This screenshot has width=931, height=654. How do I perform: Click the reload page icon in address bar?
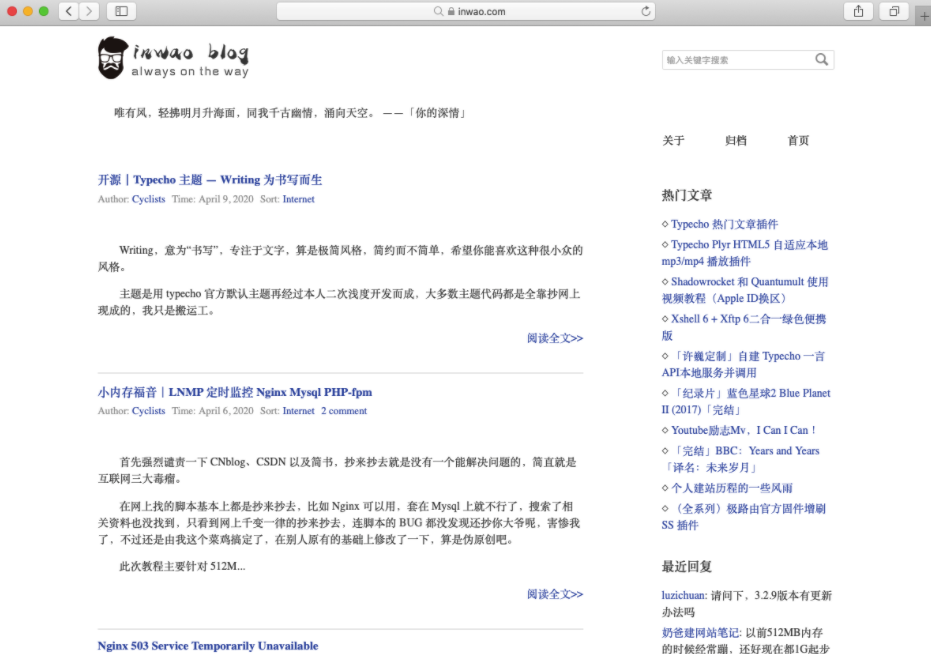tap(646, 11)
